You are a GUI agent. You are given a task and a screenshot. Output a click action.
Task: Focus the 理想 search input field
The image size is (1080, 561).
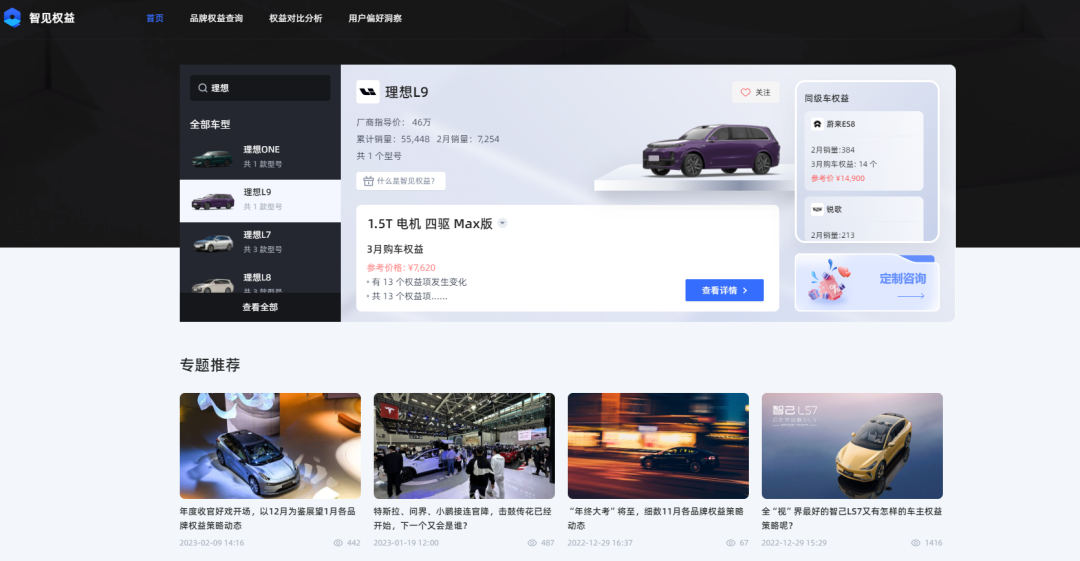[260, 88]
